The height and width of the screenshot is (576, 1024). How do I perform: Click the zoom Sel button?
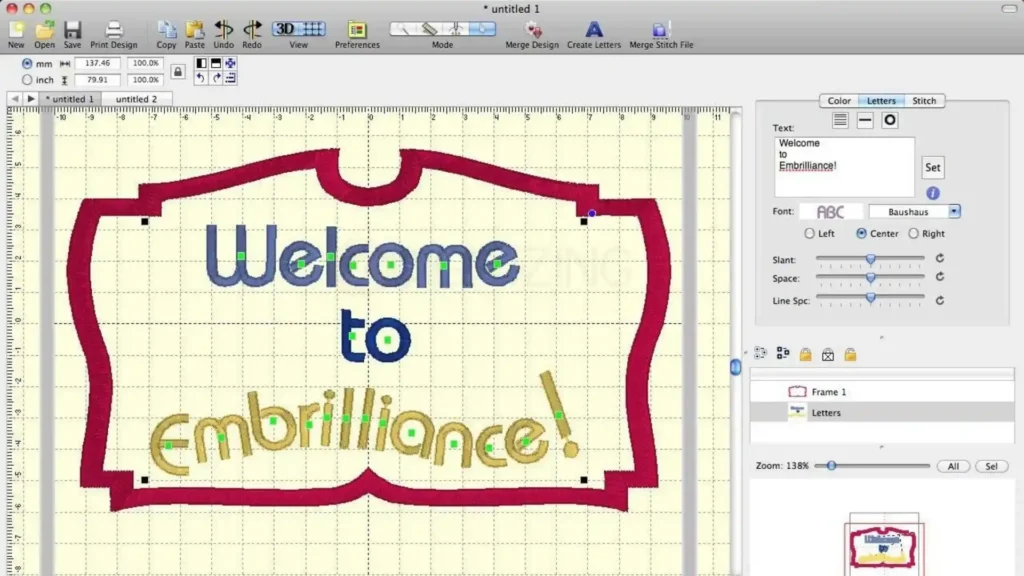pyautogui.click(x=991, y=466)
